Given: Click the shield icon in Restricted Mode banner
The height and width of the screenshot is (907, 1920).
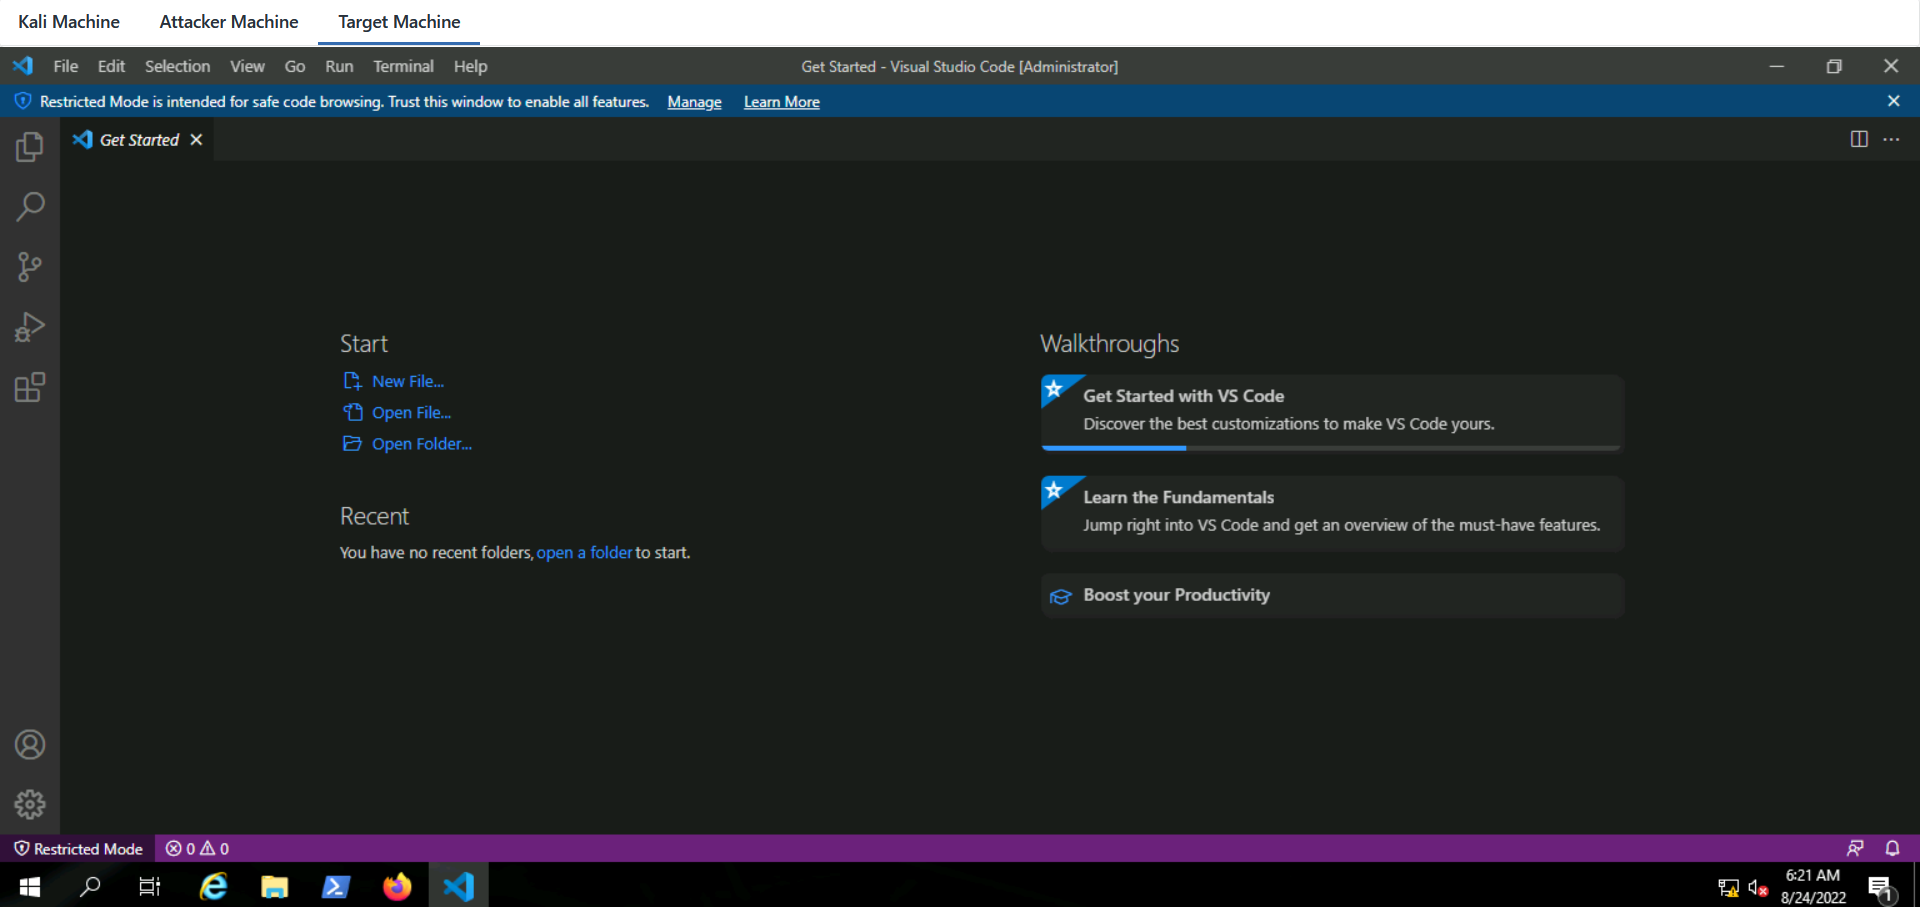Looking at the screenshot, I should pyautogui.click(x=23, y=101).
